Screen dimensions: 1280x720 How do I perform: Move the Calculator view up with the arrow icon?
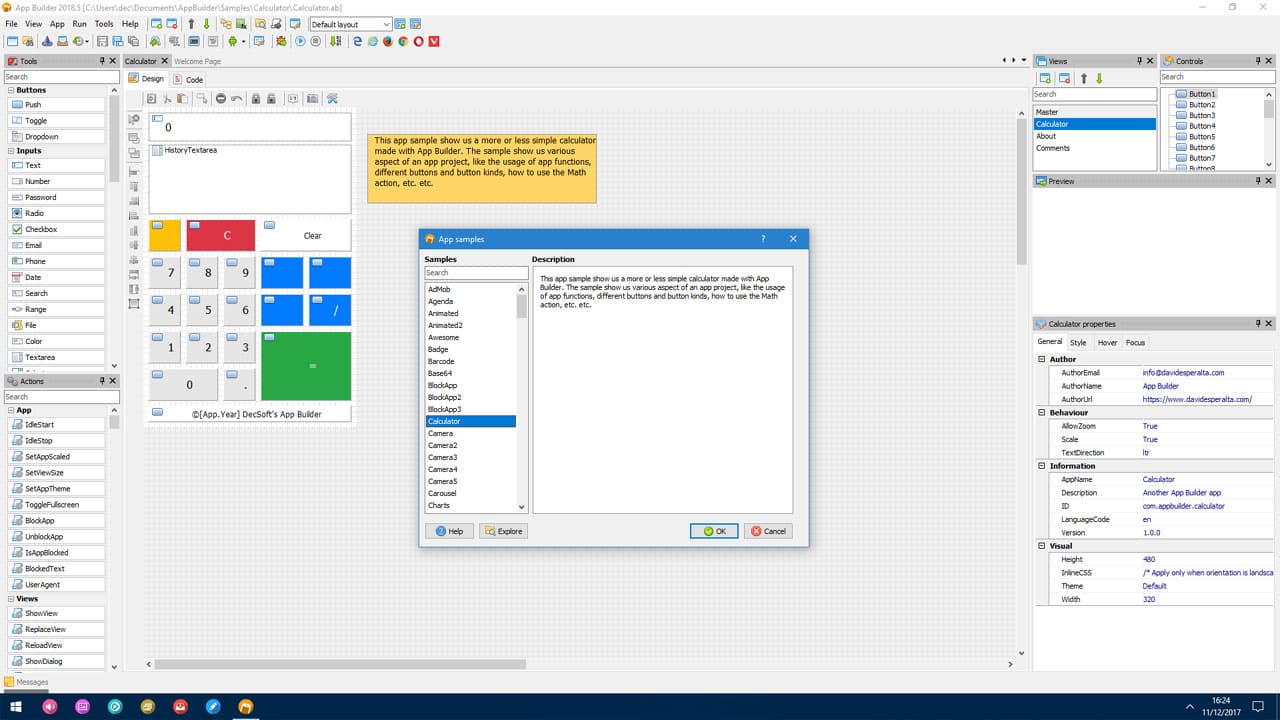coord(1084,78)
